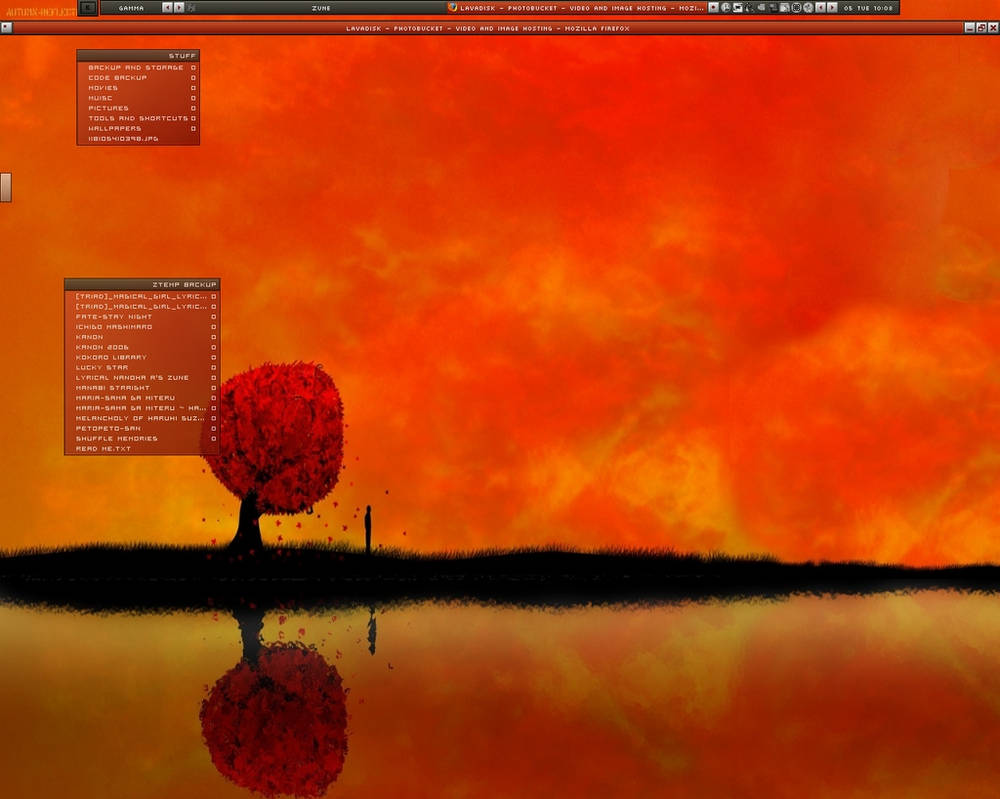Viewport: 1000px width, 799px height.
Task: Click the Stuff menu title bar
Action: [138, 55]
